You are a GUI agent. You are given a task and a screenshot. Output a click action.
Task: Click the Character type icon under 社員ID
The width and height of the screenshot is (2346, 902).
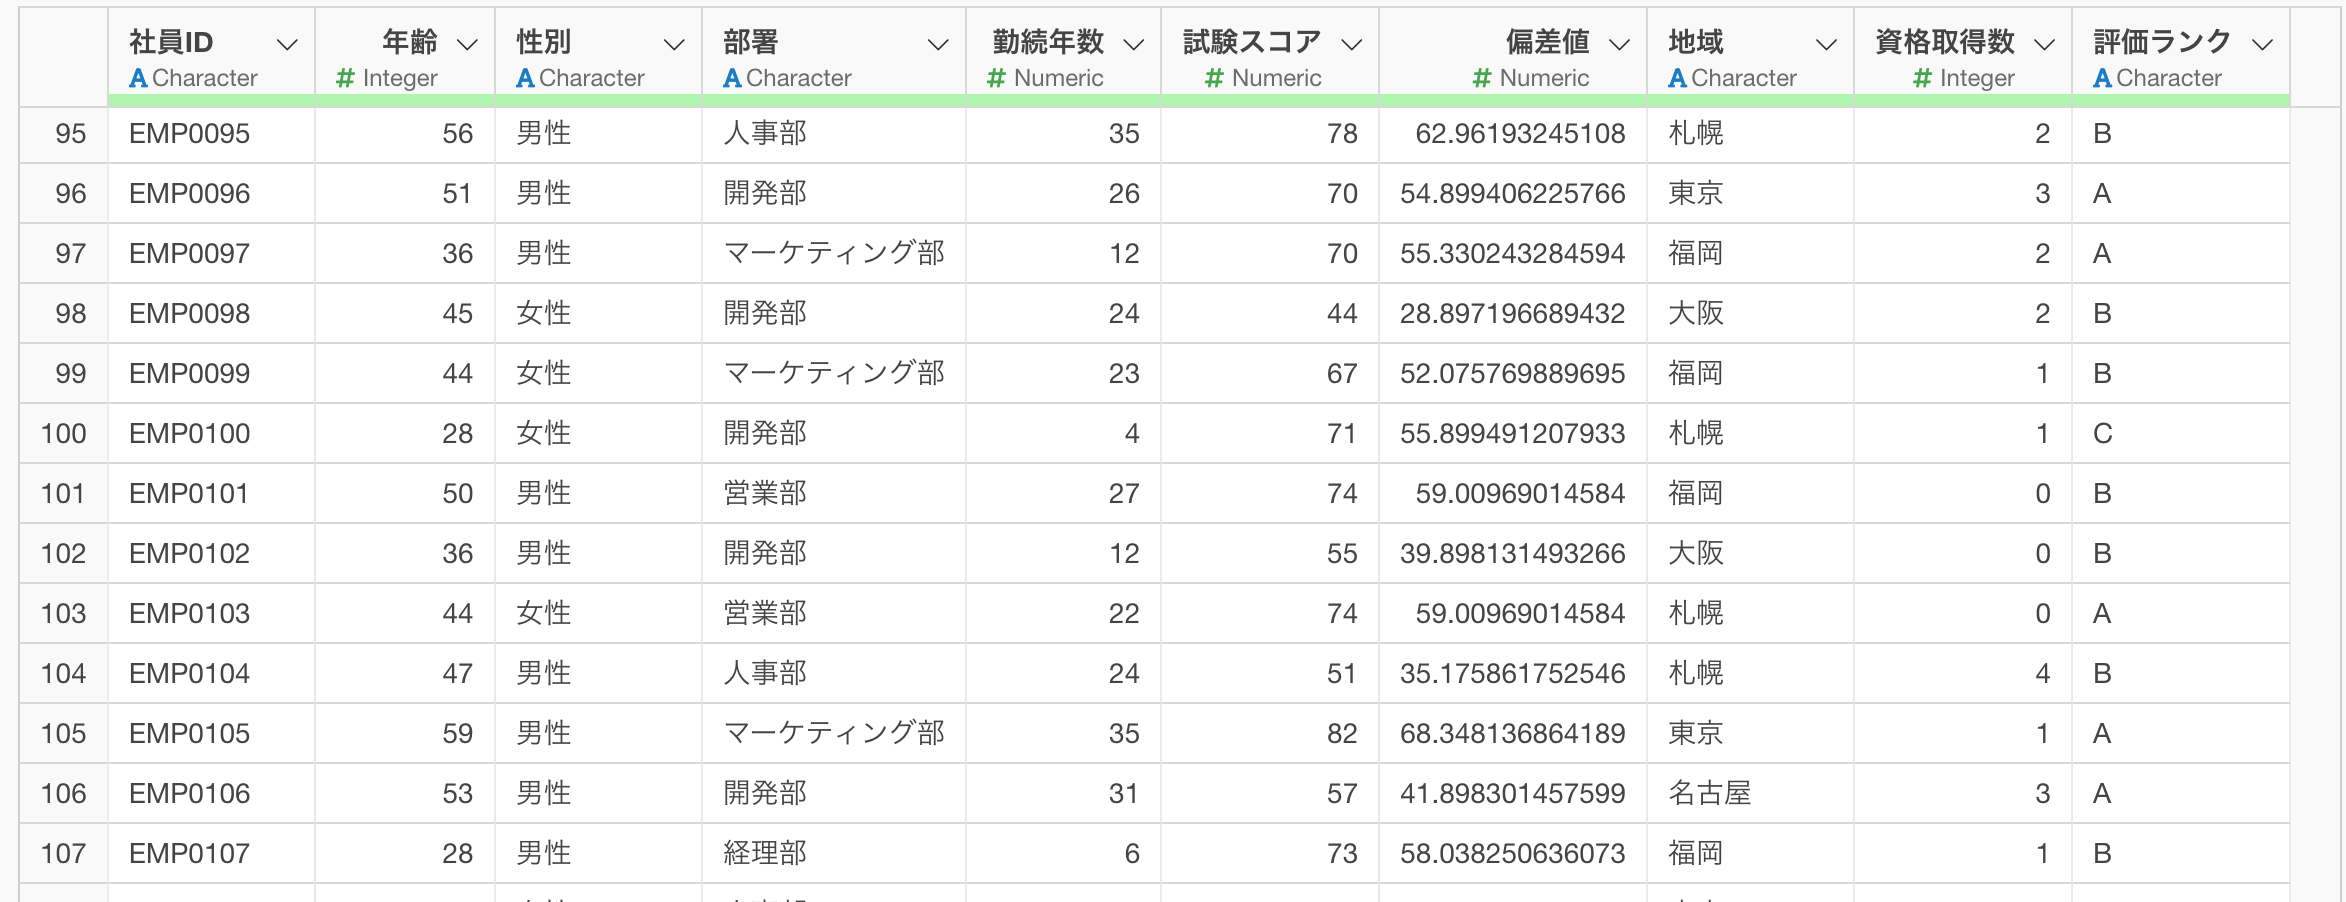pyautogui.click(x=139, y=78)
